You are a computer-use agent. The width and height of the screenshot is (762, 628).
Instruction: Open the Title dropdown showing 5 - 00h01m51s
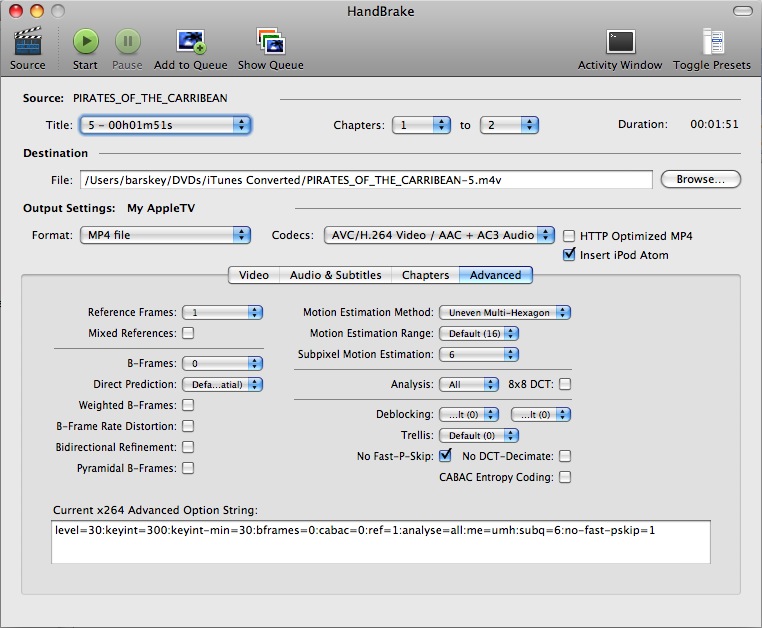click(x=165, y=125)
